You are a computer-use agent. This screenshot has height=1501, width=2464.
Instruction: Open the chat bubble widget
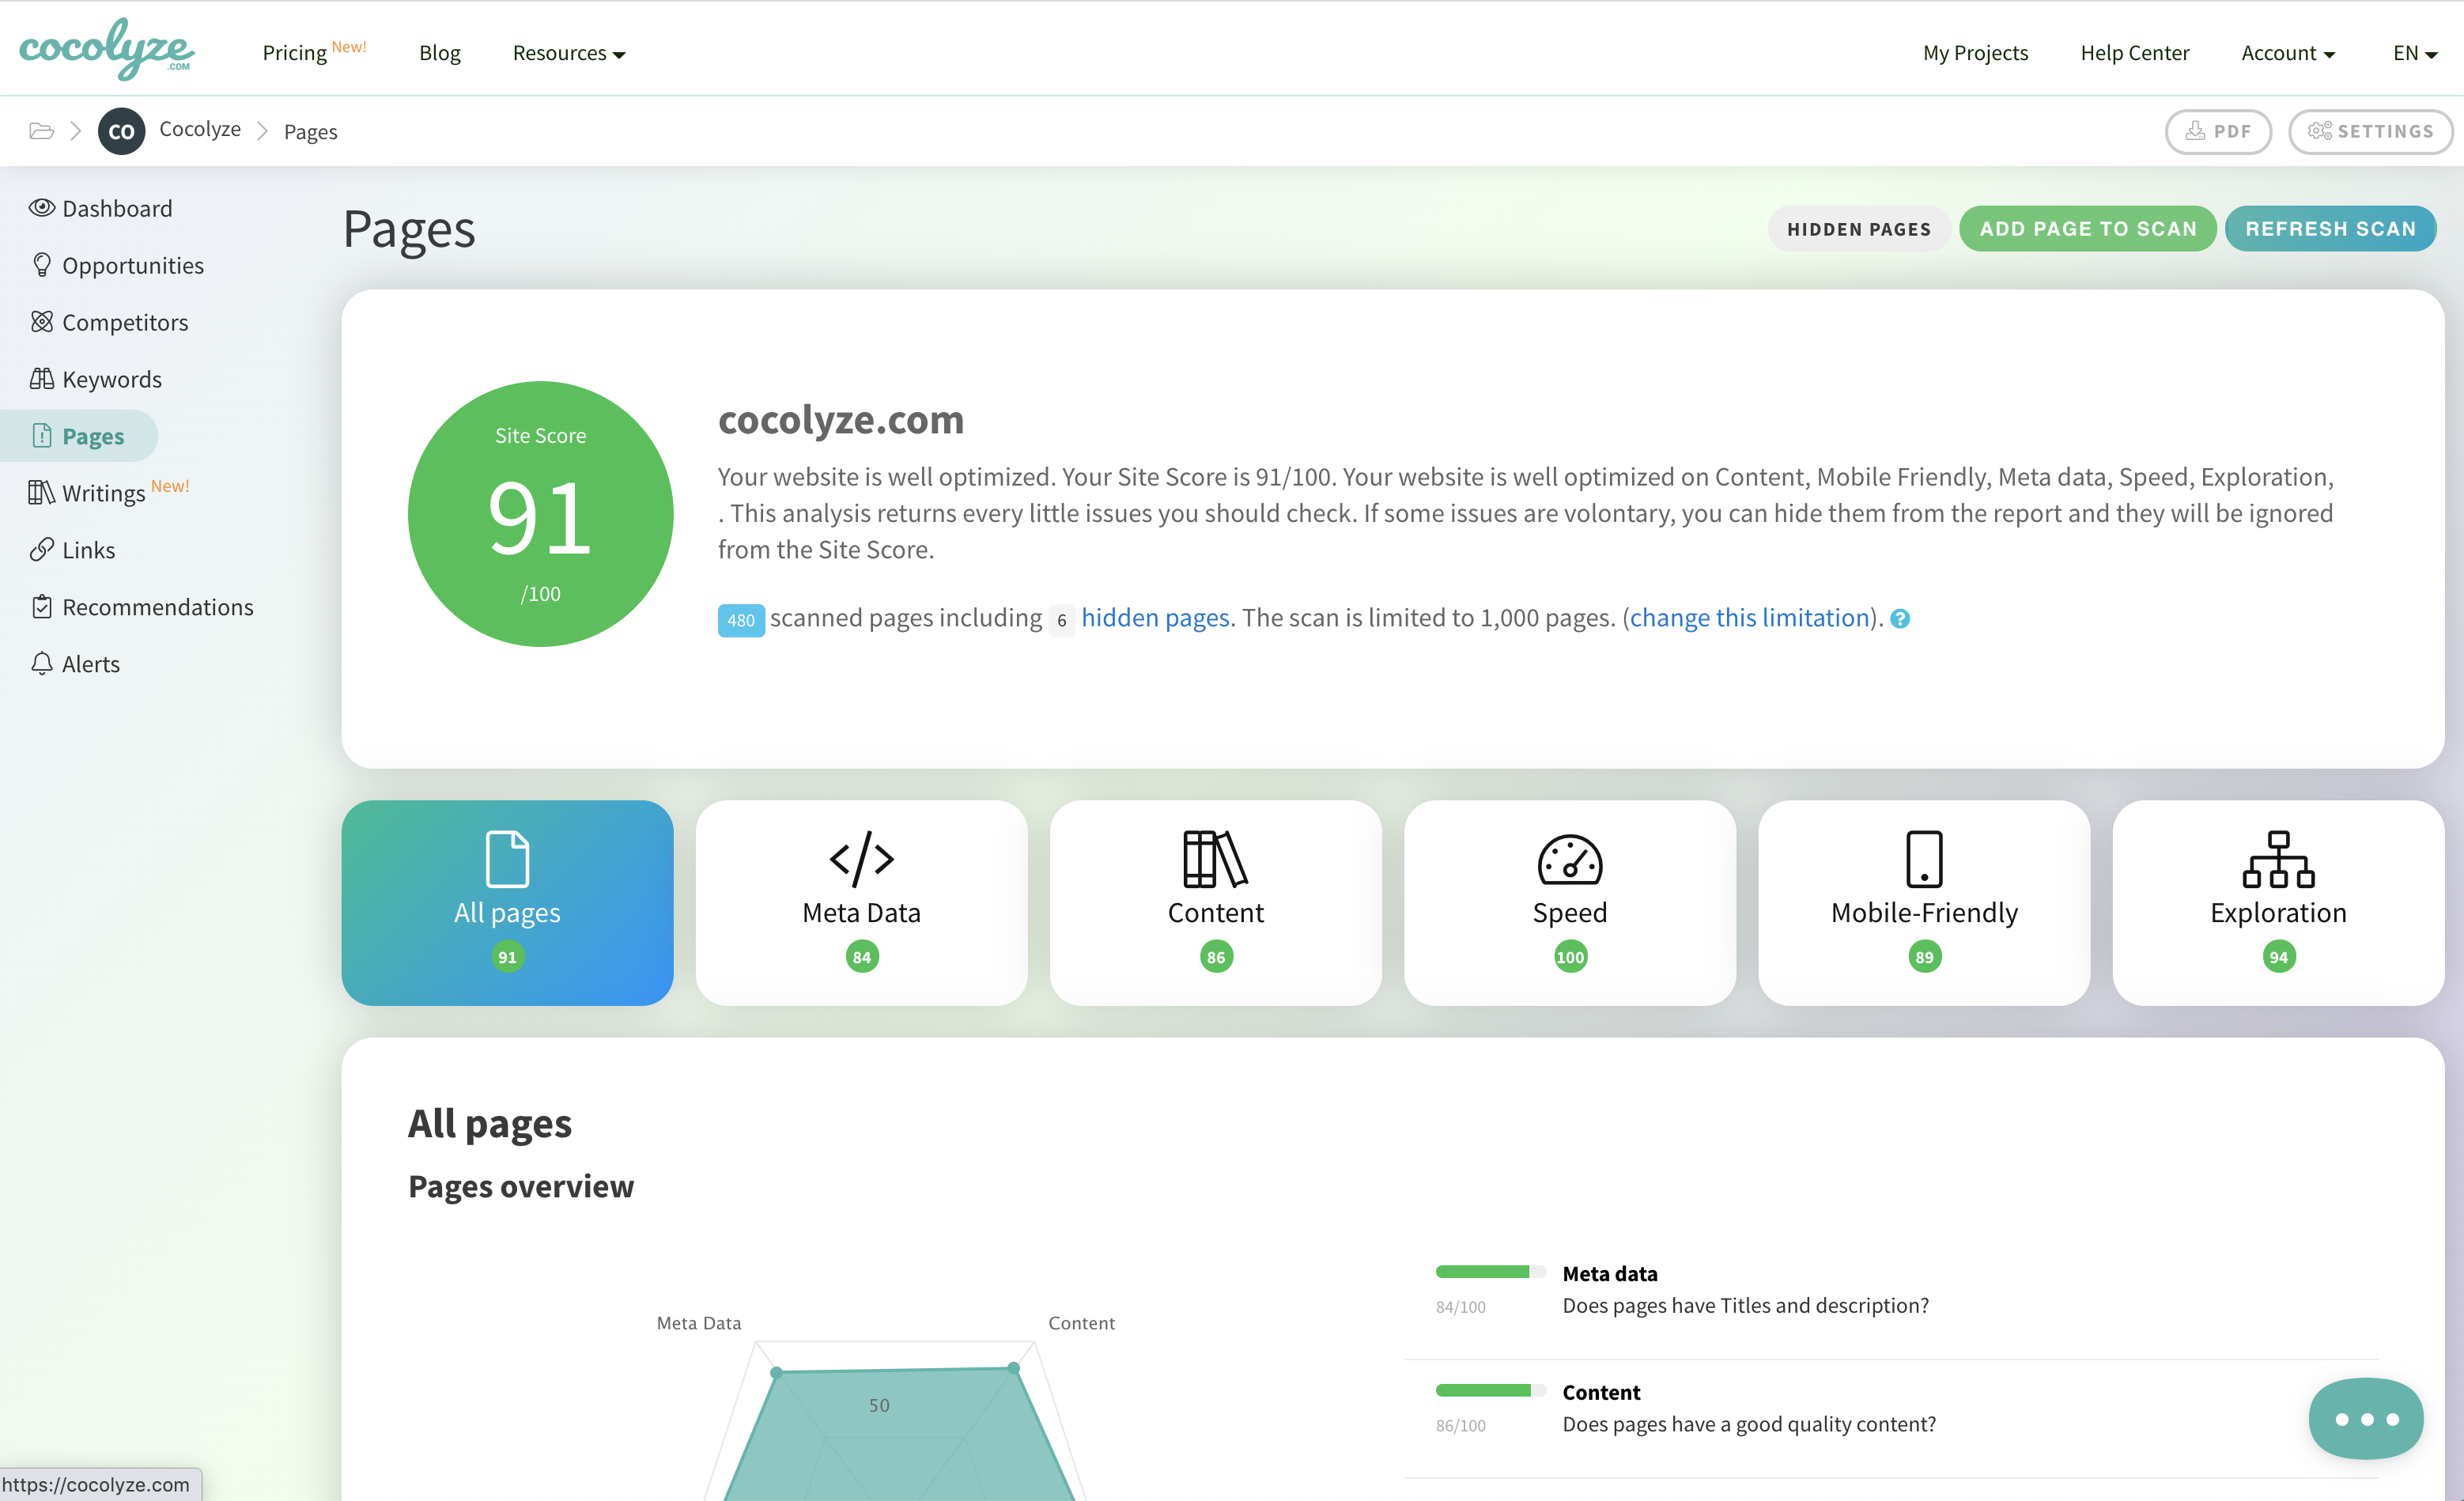point(2365,1418)
